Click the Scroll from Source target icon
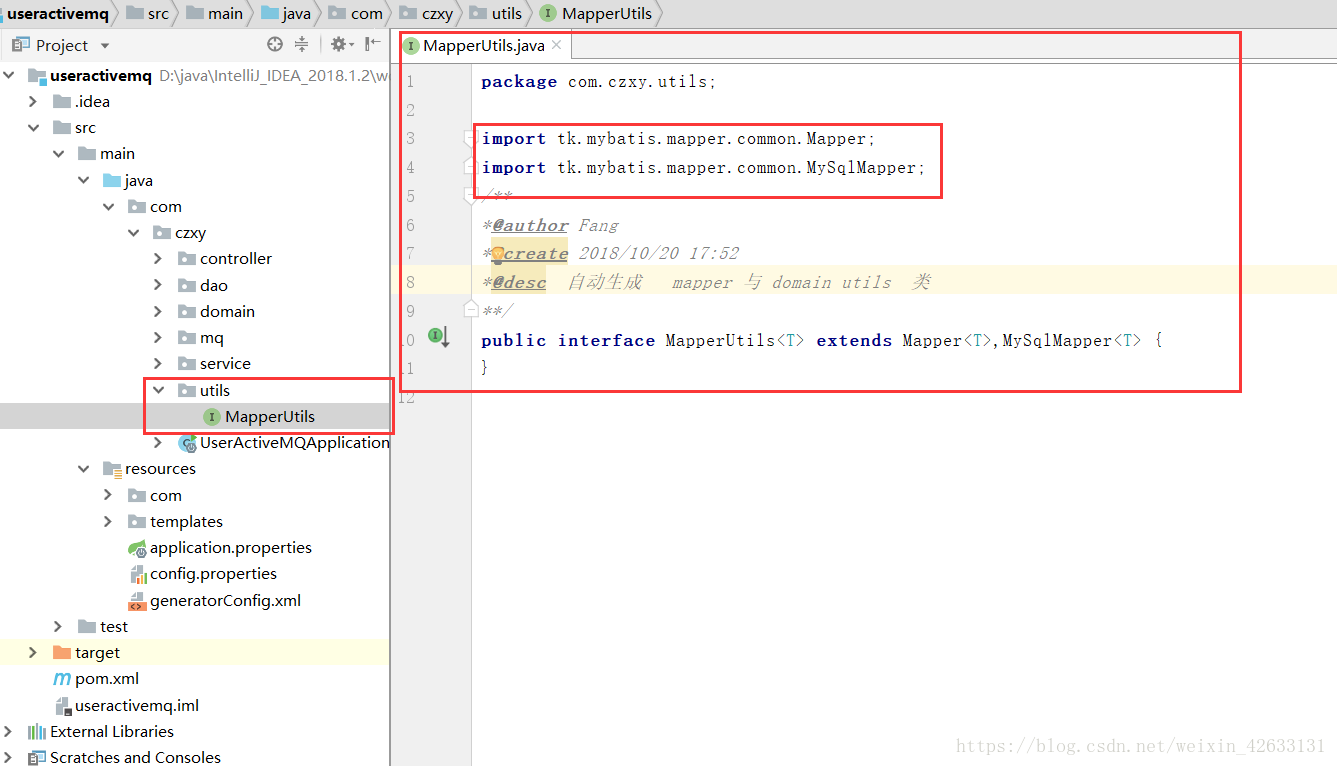This screenshot has width=1337, height=766. [x=275, y=44]
